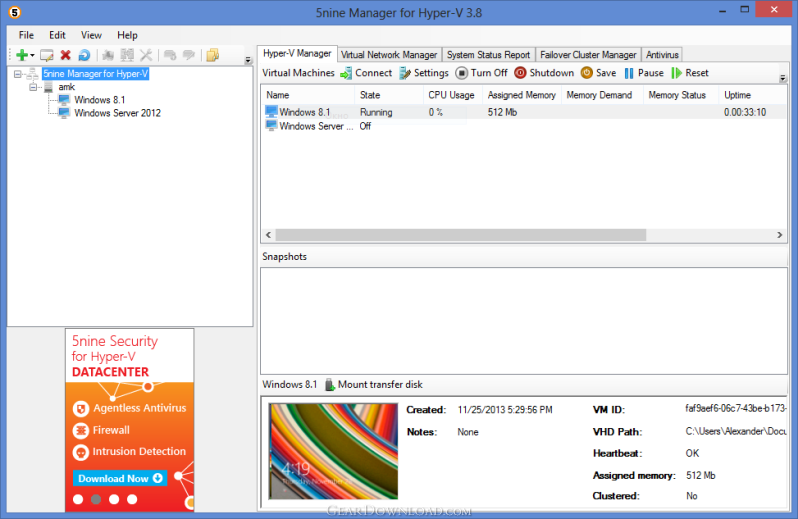Click the amk server icon in tree

(x=48, y=87)
